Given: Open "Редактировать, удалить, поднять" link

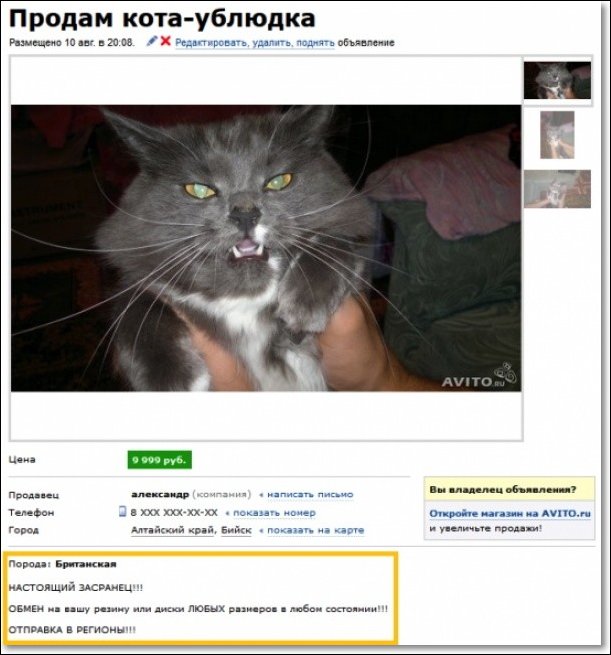Looking at the screenshot, I should coord(255,43).
